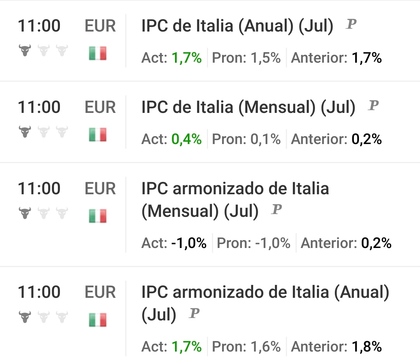The width and height of the screenshot is (420, 364).
Task: Click Pron: 1,5% forecast in first row
Action: [246, 58]
